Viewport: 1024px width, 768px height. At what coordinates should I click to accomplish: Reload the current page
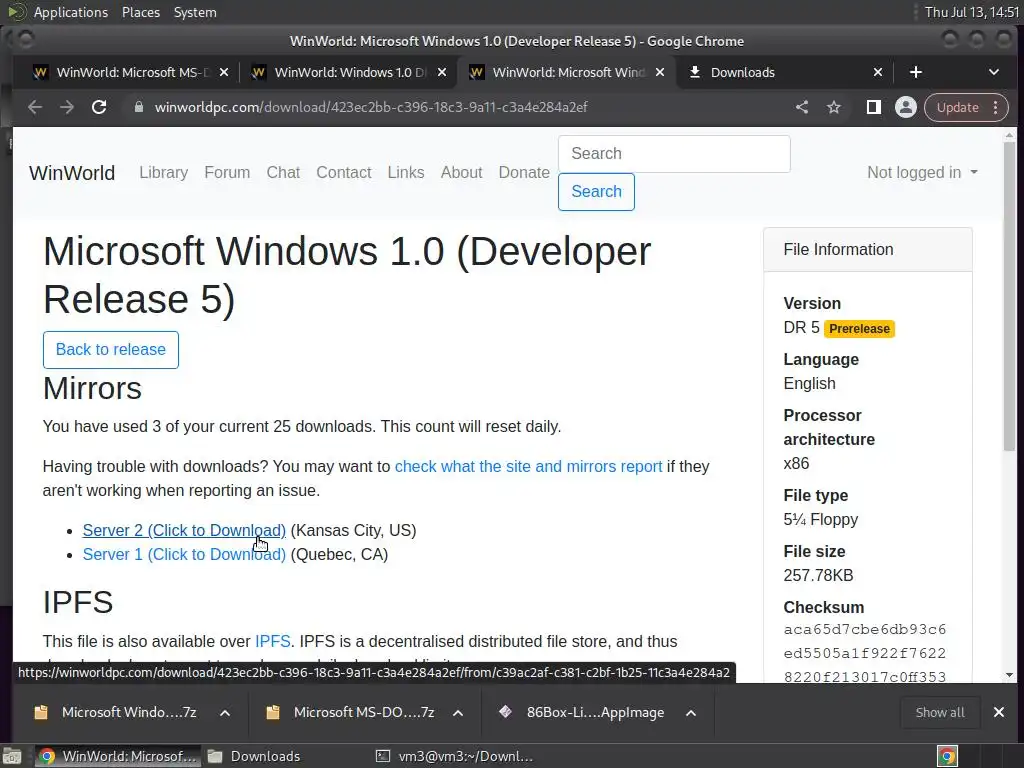click(x=99, y=107)
